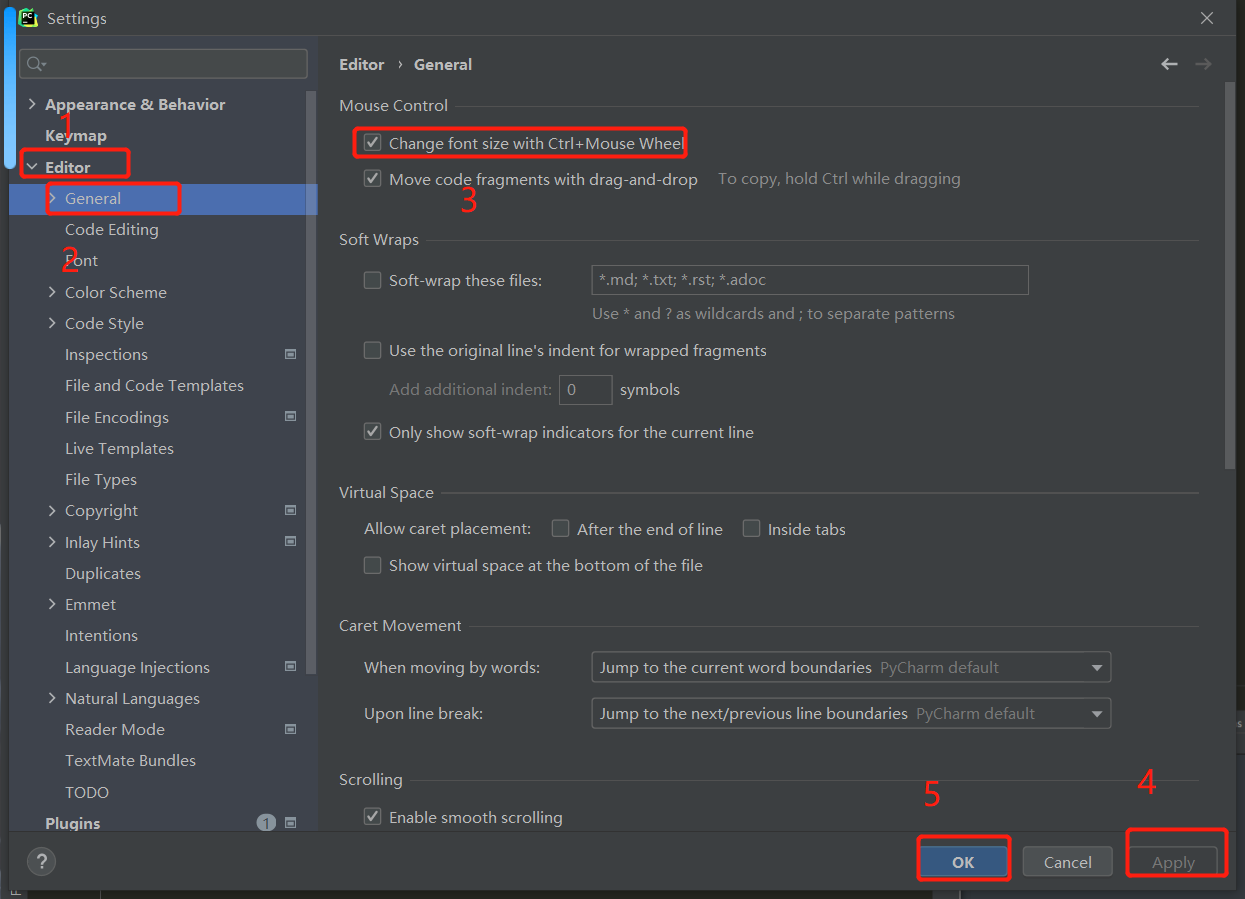Open help via question mark button
Screen dimensions: 1245x899
click(41, 861)
